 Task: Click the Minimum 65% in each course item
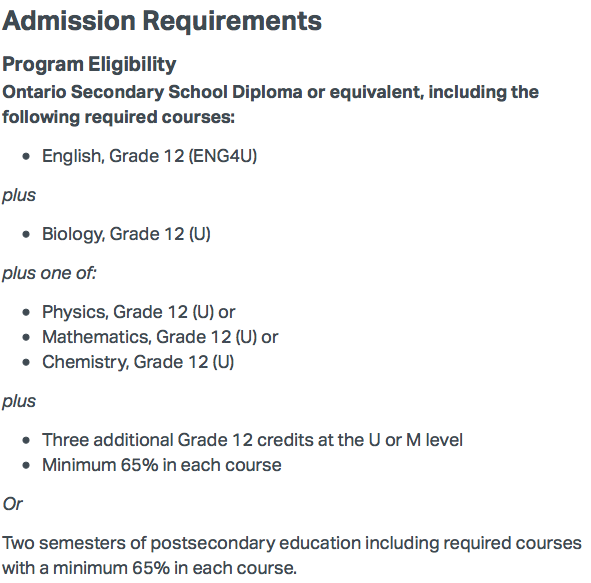(x=162, y=465)
